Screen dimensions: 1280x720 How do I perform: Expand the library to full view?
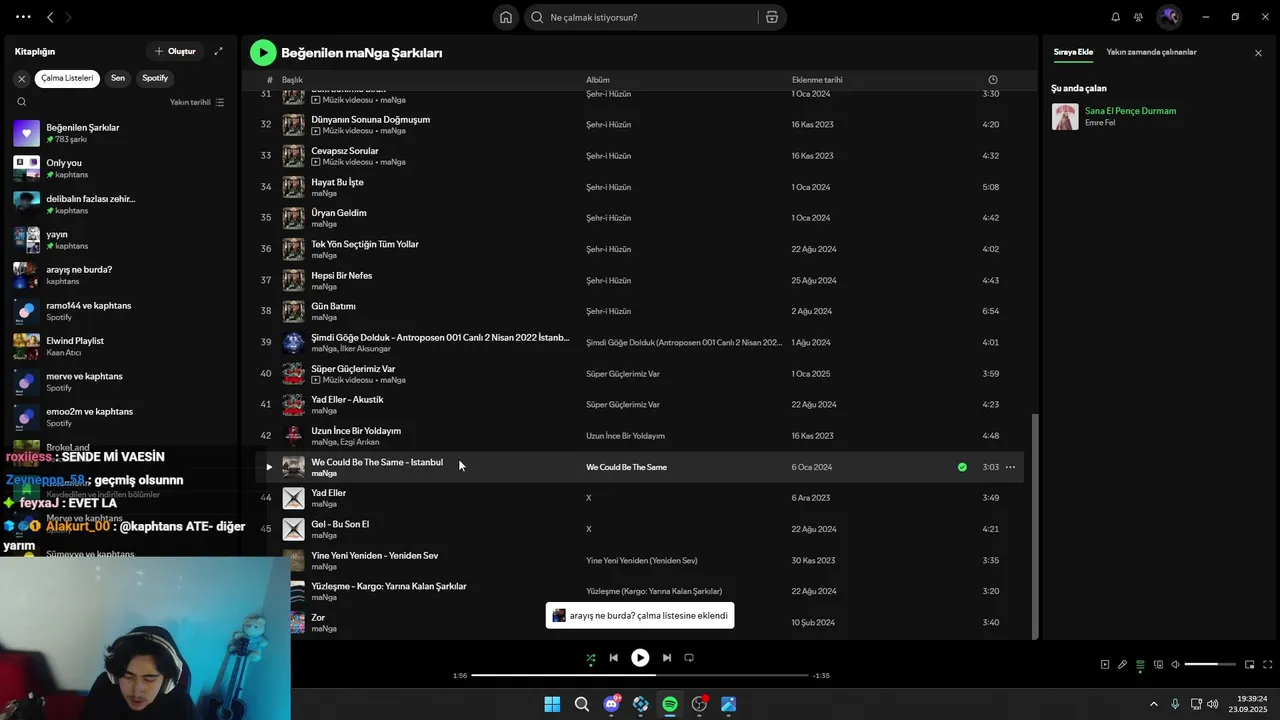tap(219, 51)
